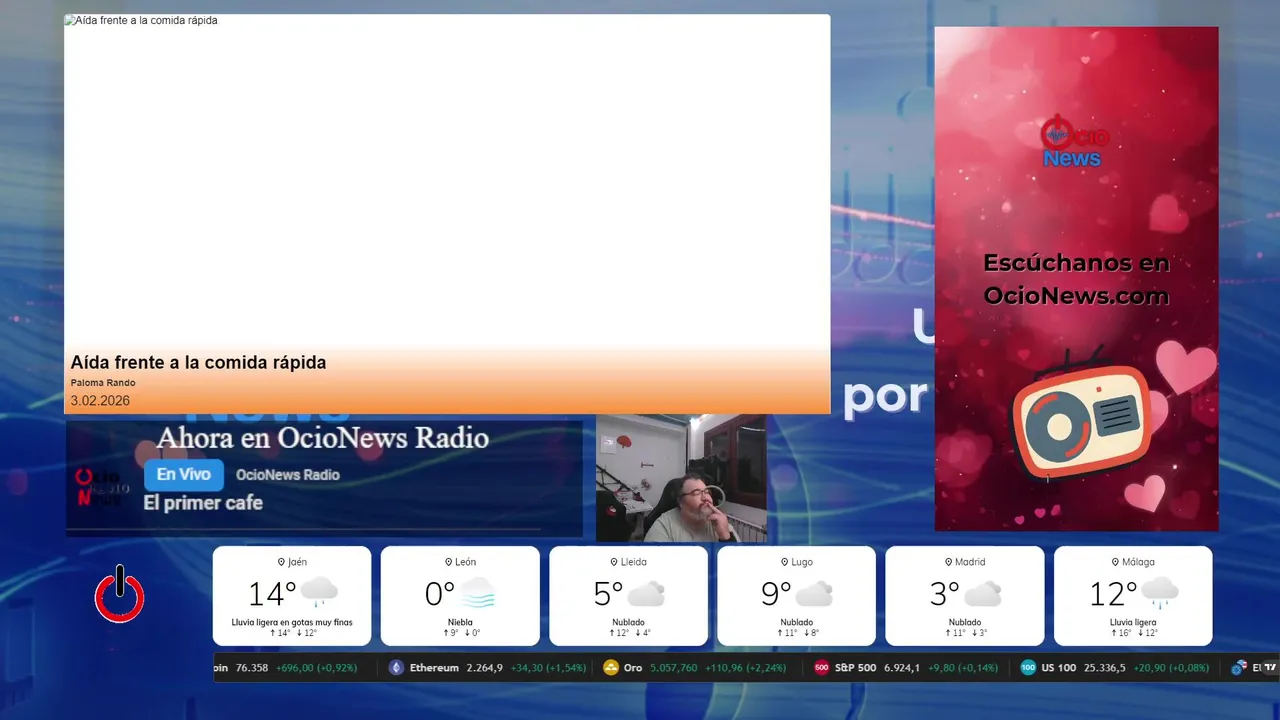This screenshot has width=1280, height=720.
Task: Click the US 100 teal badge icon
Action: coord(1028,667)
